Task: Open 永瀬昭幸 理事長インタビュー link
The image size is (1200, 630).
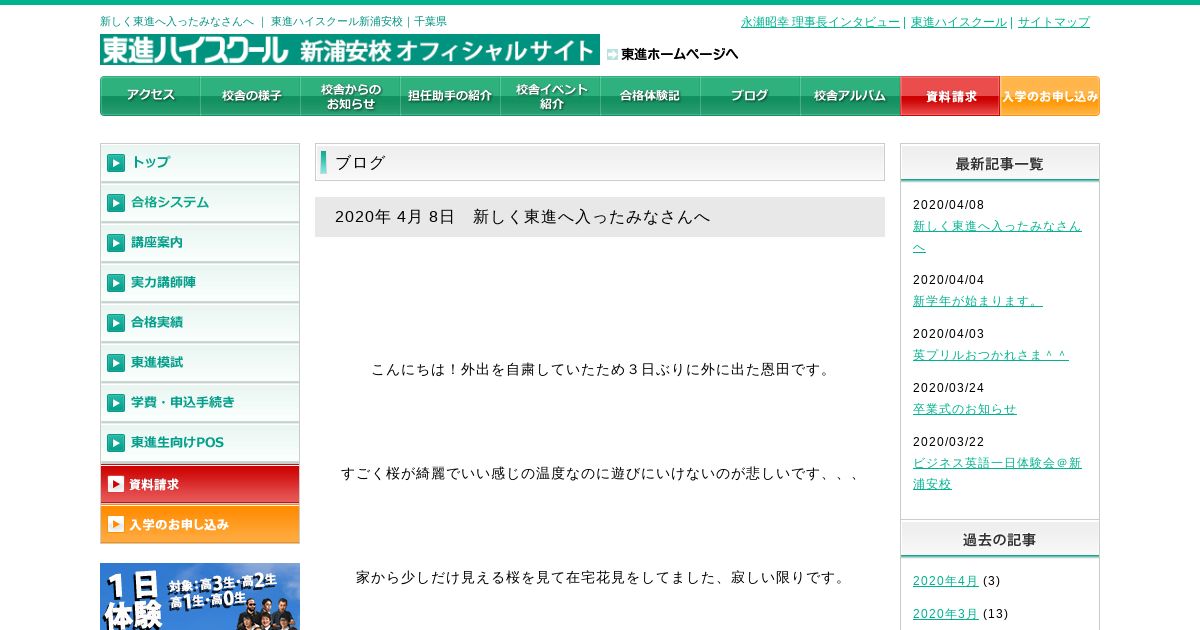Action: pyautogui.click(x=820, y=22)
